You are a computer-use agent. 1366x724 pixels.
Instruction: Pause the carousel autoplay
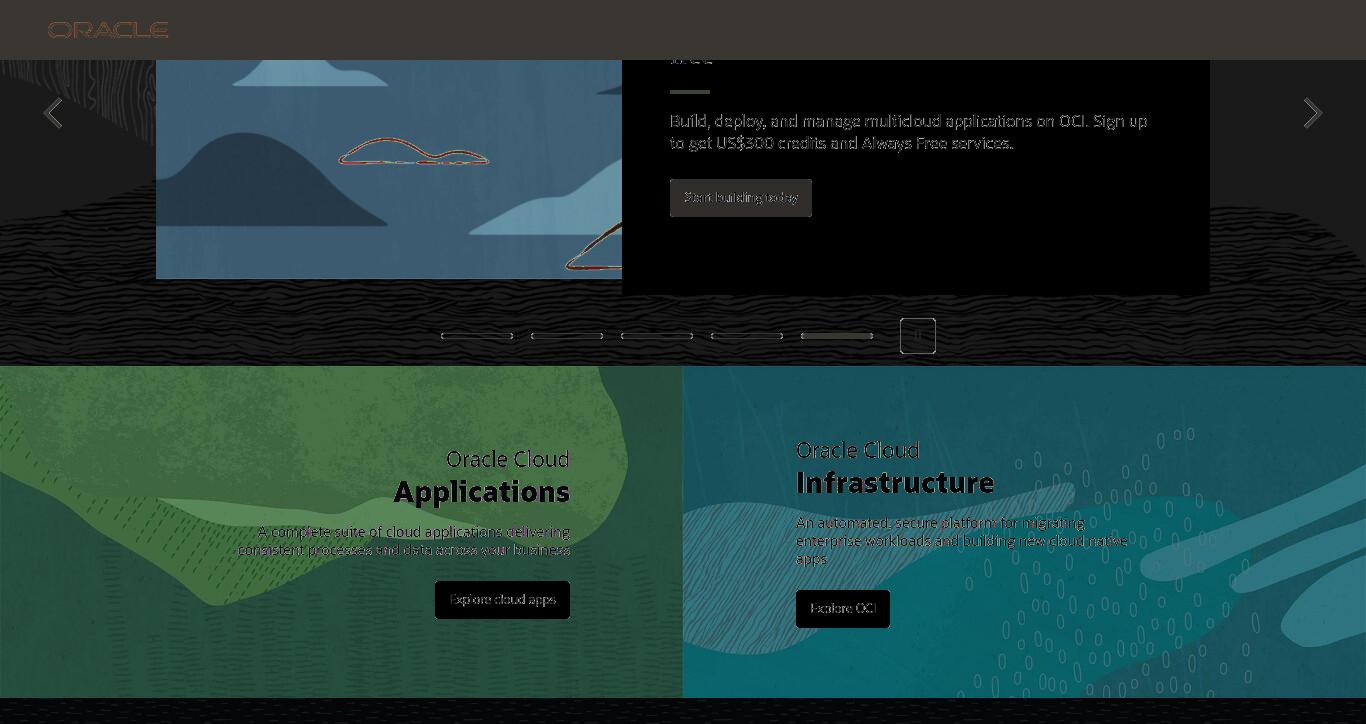click(918, 336)
